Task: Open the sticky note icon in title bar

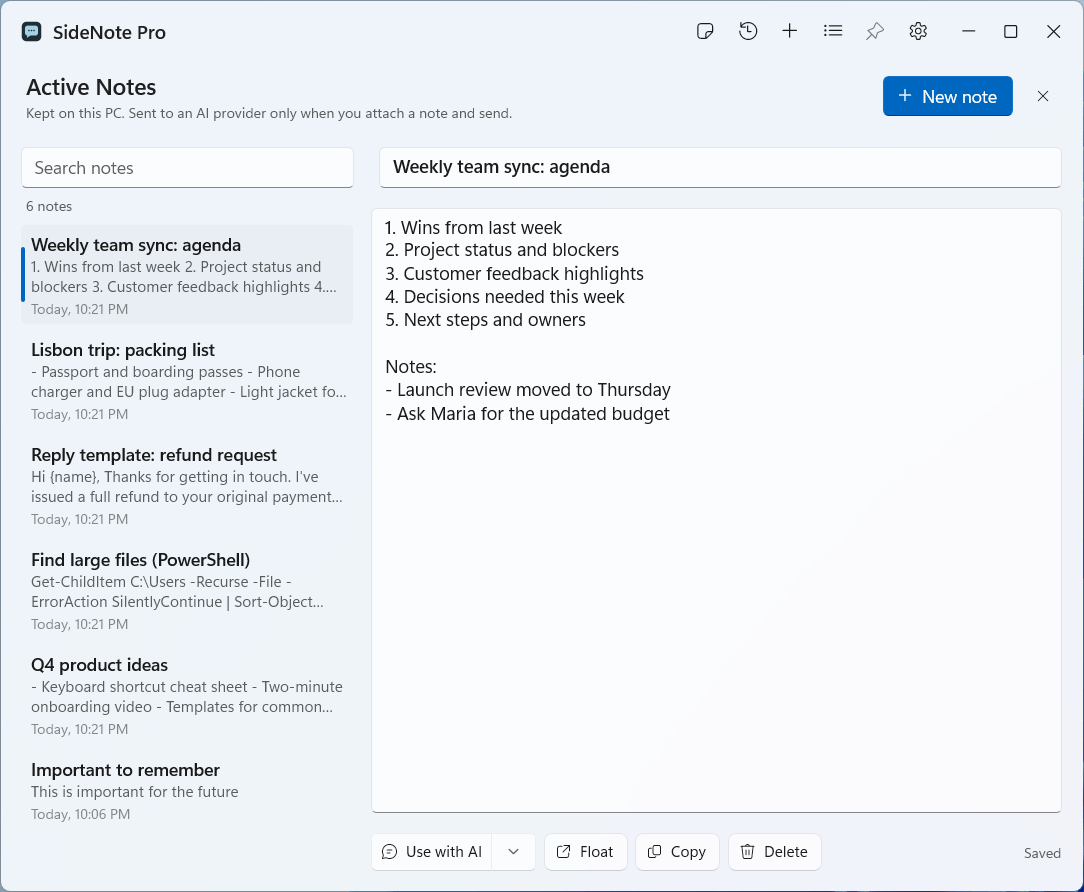Action: point(704,31)
